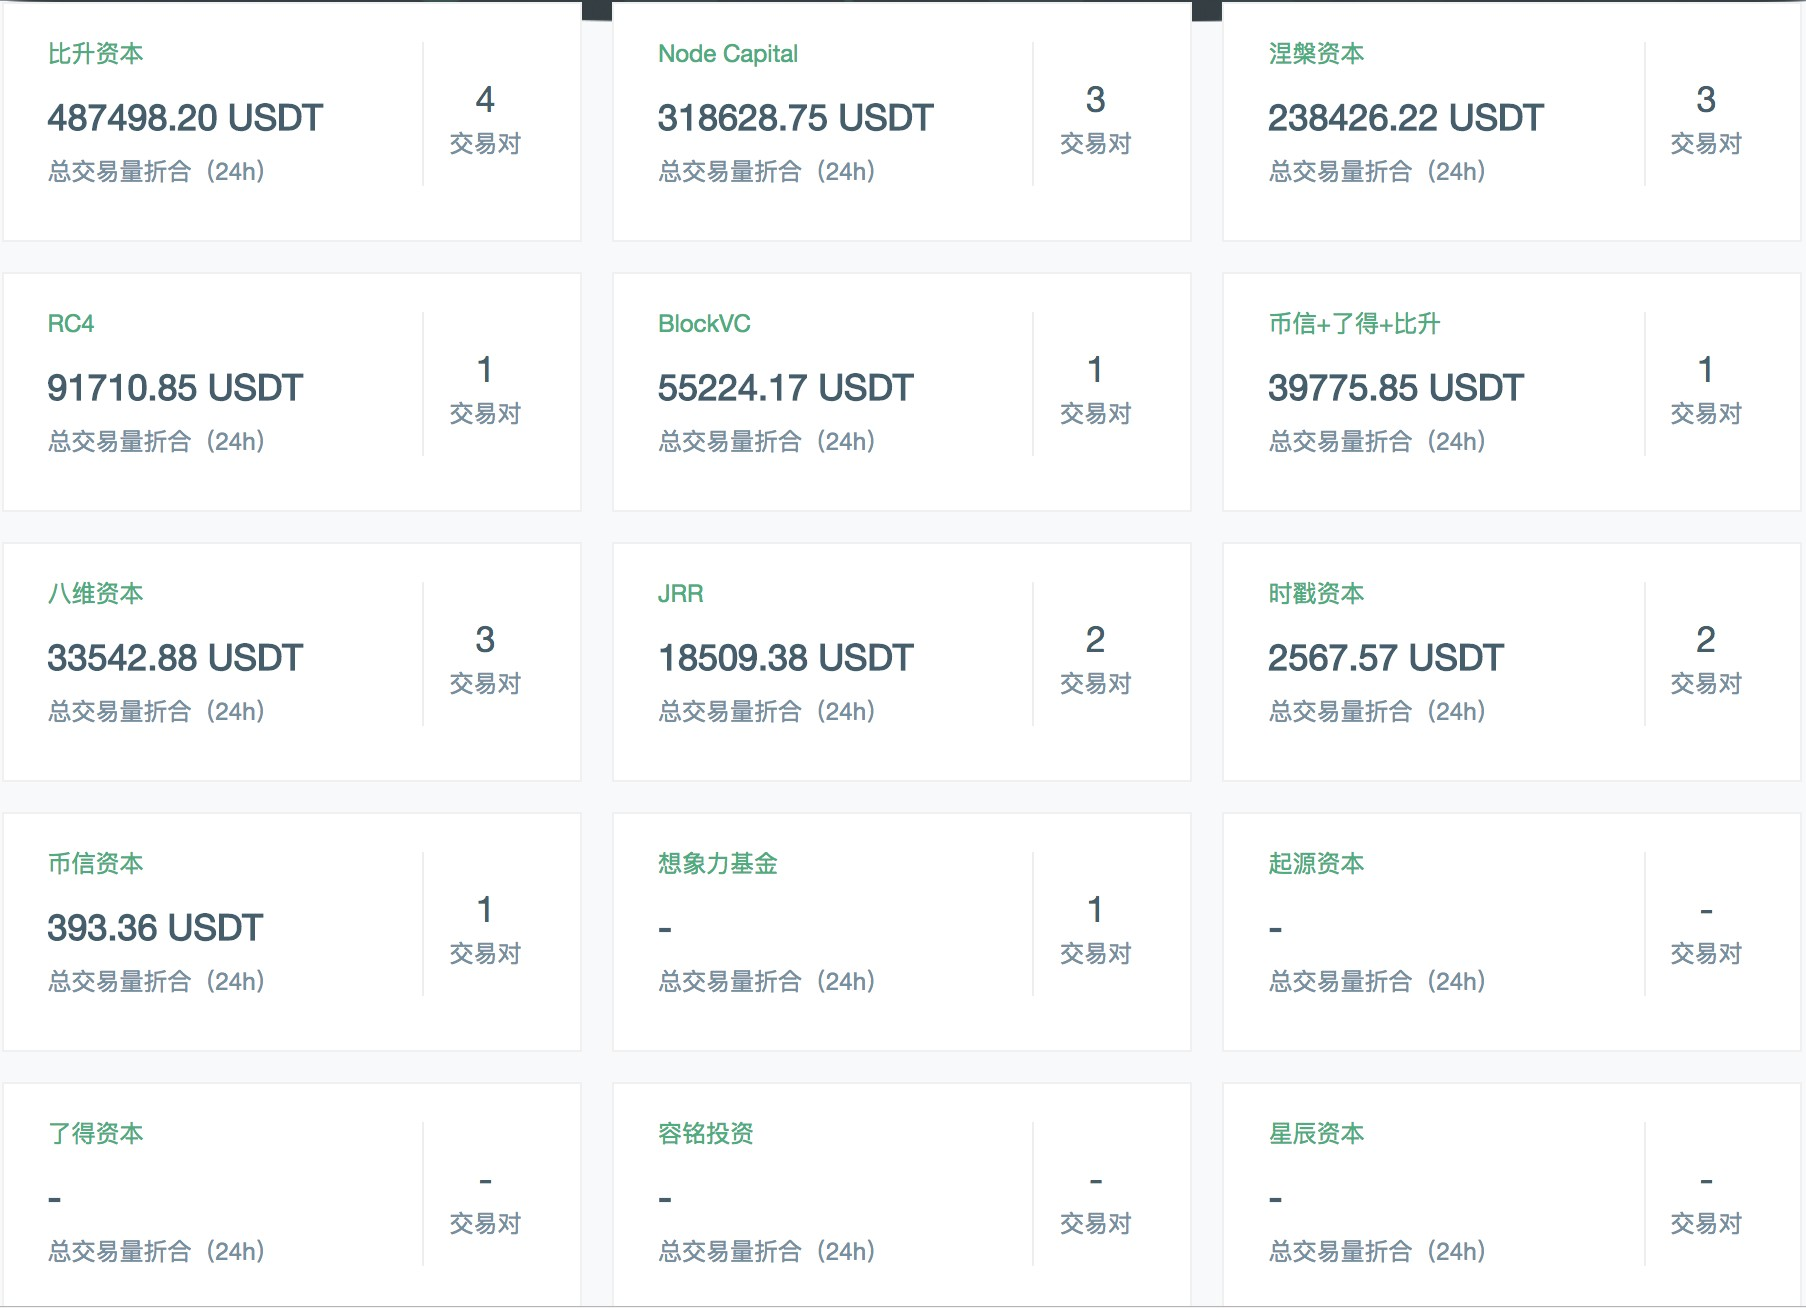This screenshot has width=1806, height=1308.
Task: Open the 星辰资本 fund link
Action: (x=1316, y=1134)
